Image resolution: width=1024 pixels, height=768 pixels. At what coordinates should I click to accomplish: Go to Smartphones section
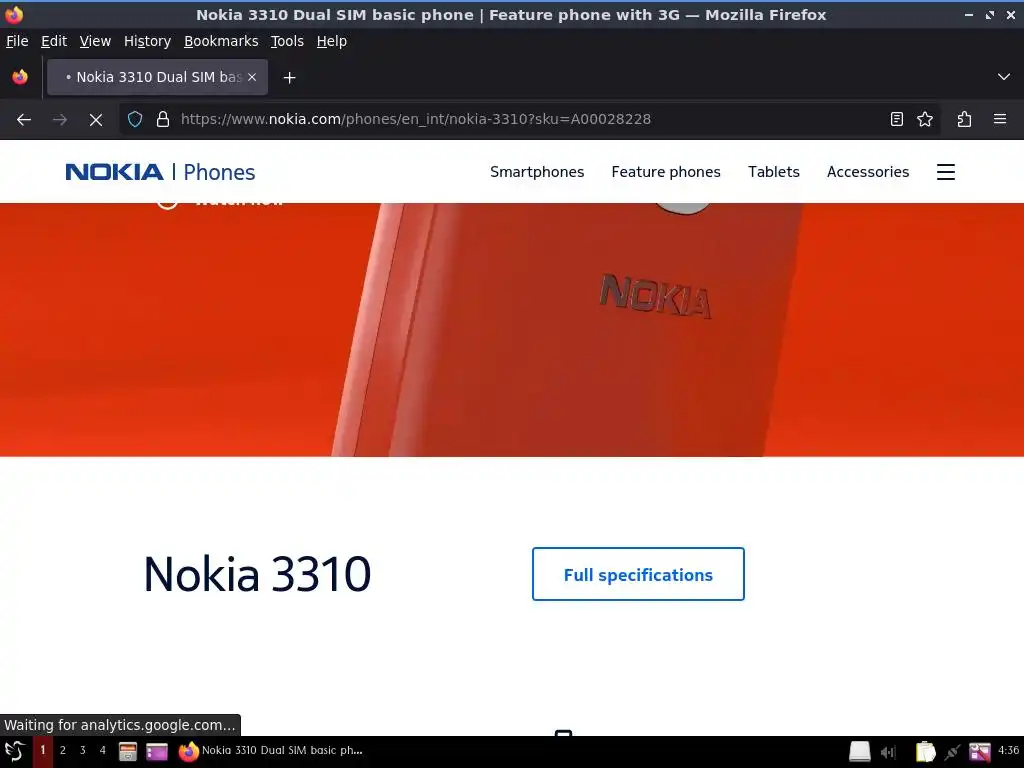pos(537,172)
